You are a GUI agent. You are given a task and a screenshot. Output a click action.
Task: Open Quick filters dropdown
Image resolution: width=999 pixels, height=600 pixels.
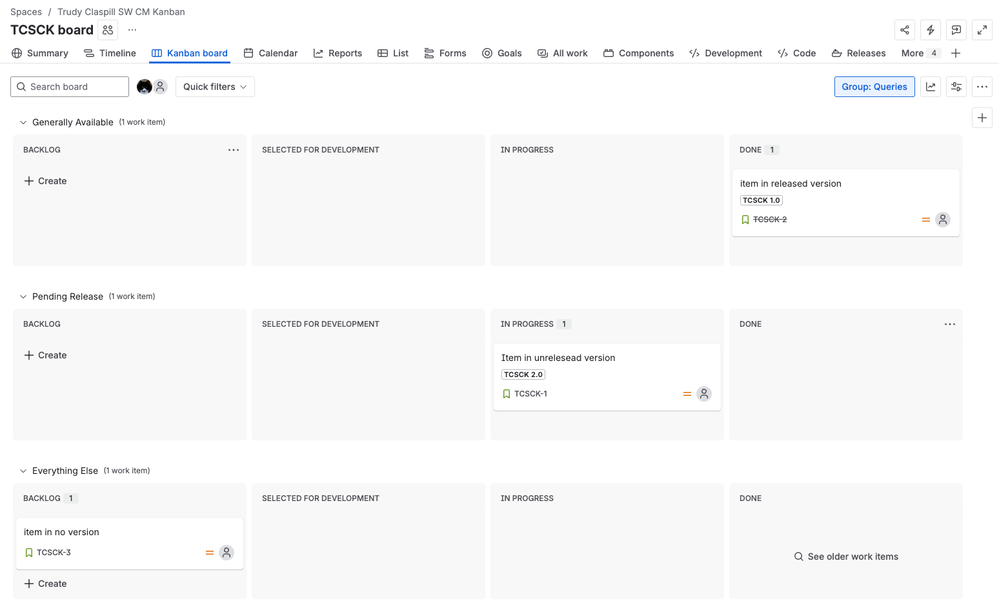215,87
